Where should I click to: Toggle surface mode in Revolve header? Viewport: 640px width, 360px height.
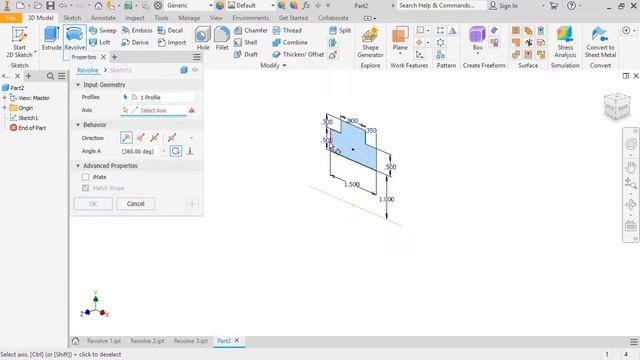pos(184,70)
